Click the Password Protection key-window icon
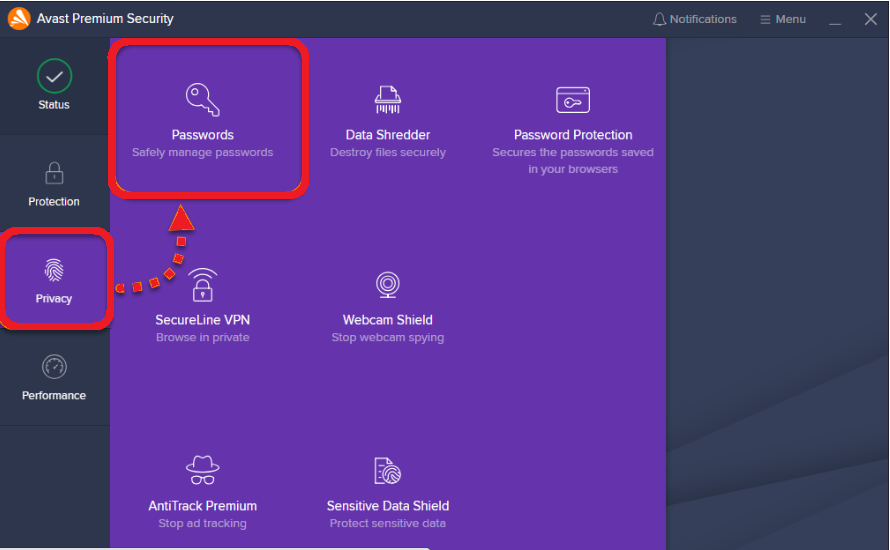 [573, 100]
